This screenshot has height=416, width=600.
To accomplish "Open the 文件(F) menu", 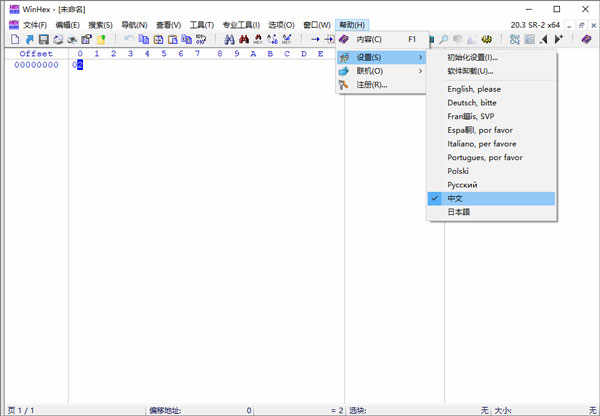I will click(35, 25).
